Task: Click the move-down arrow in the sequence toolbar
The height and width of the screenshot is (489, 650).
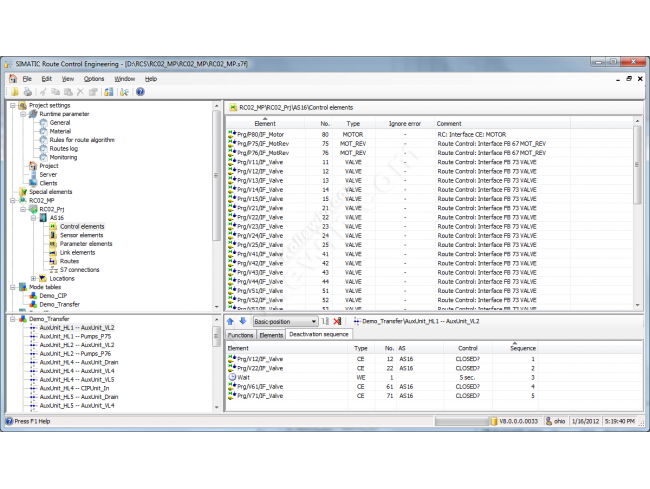Action: point(241,321)
